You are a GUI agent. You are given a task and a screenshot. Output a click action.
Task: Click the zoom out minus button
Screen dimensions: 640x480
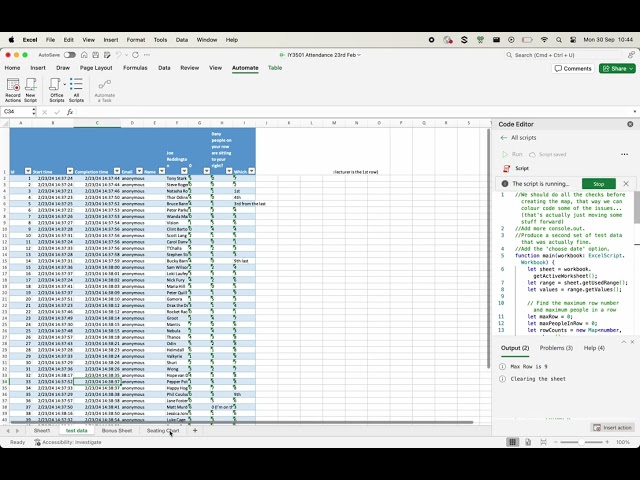(x=556, y=442)
